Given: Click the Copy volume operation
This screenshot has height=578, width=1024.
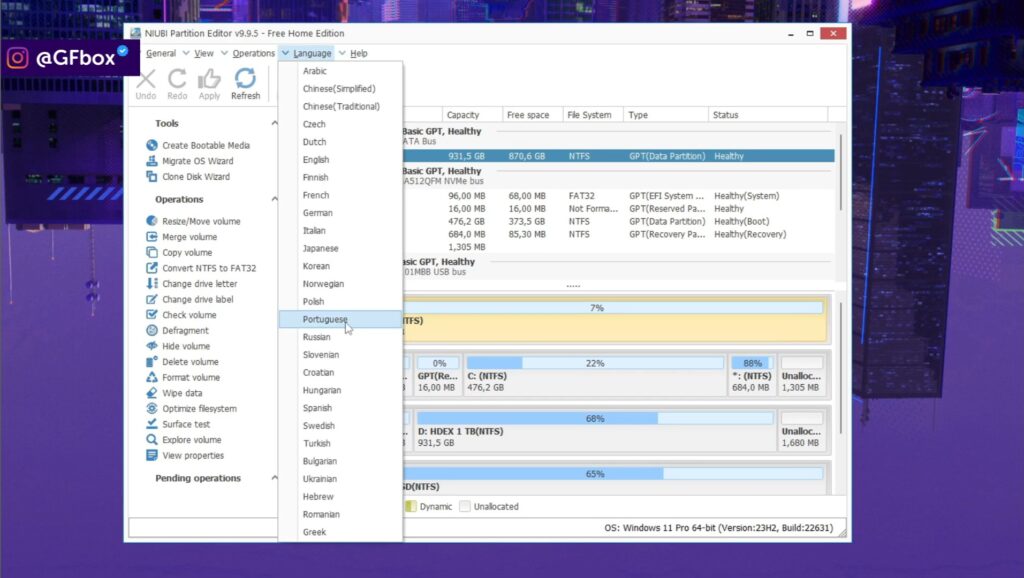Looking at the screenshot, I should (x=180, y=253).
